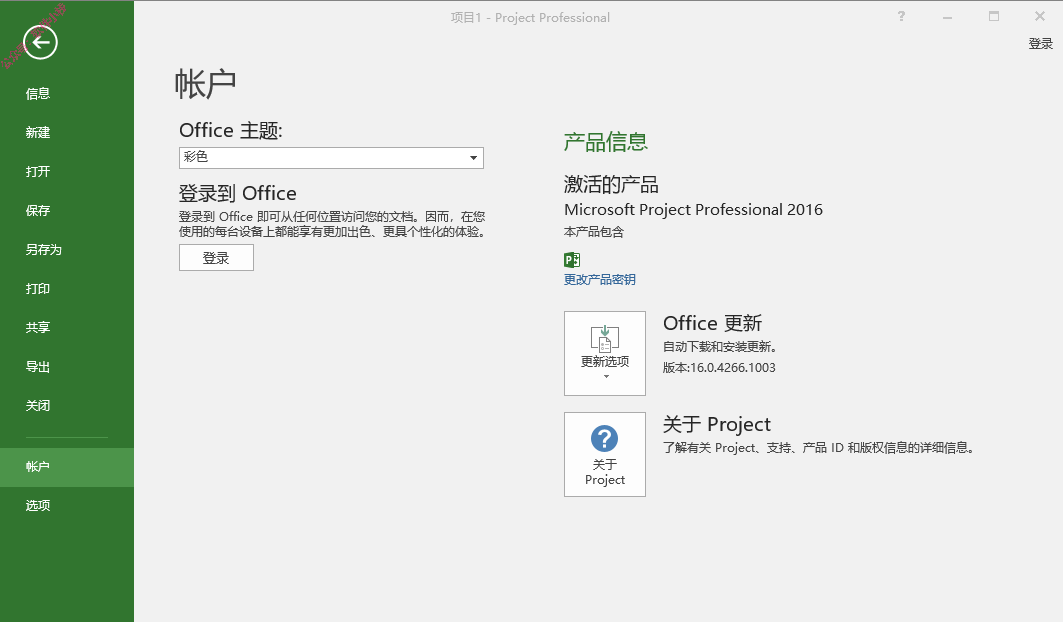
Task: Click the Project product icon under 本产品包含
Action: pyautogui.click(x=572, y=259)
